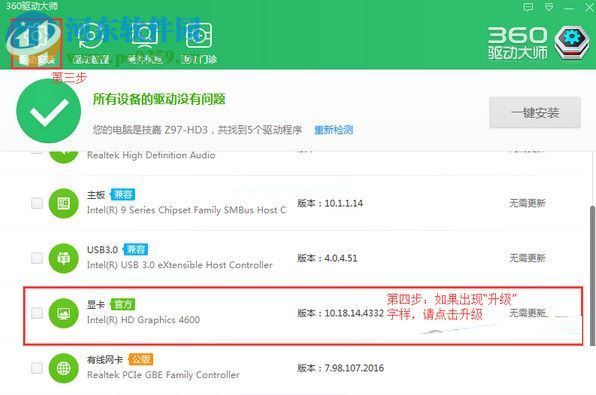Open the main menu triangle icon in title bar
Screen dimensions: 596x395
(549, 7)
